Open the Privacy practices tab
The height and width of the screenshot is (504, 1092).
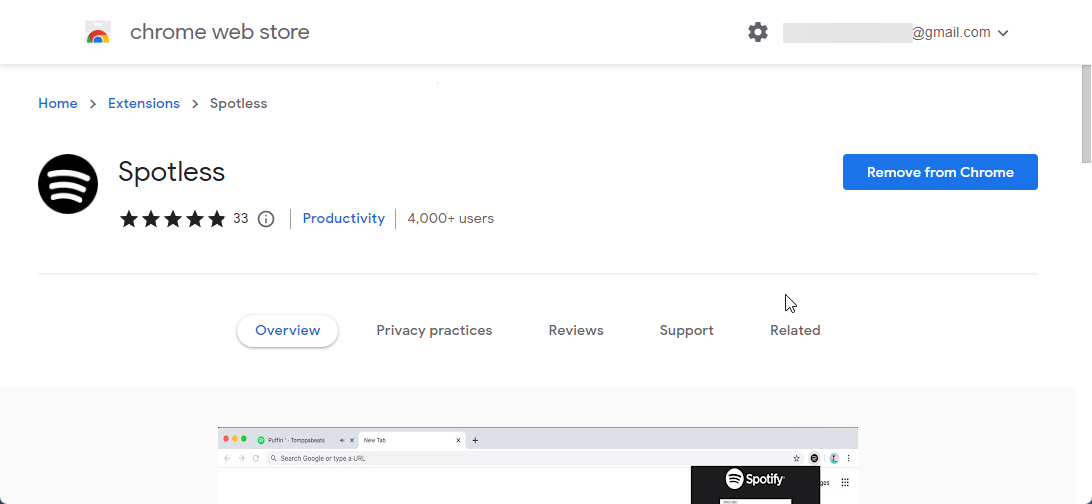(x=434, y=330)
